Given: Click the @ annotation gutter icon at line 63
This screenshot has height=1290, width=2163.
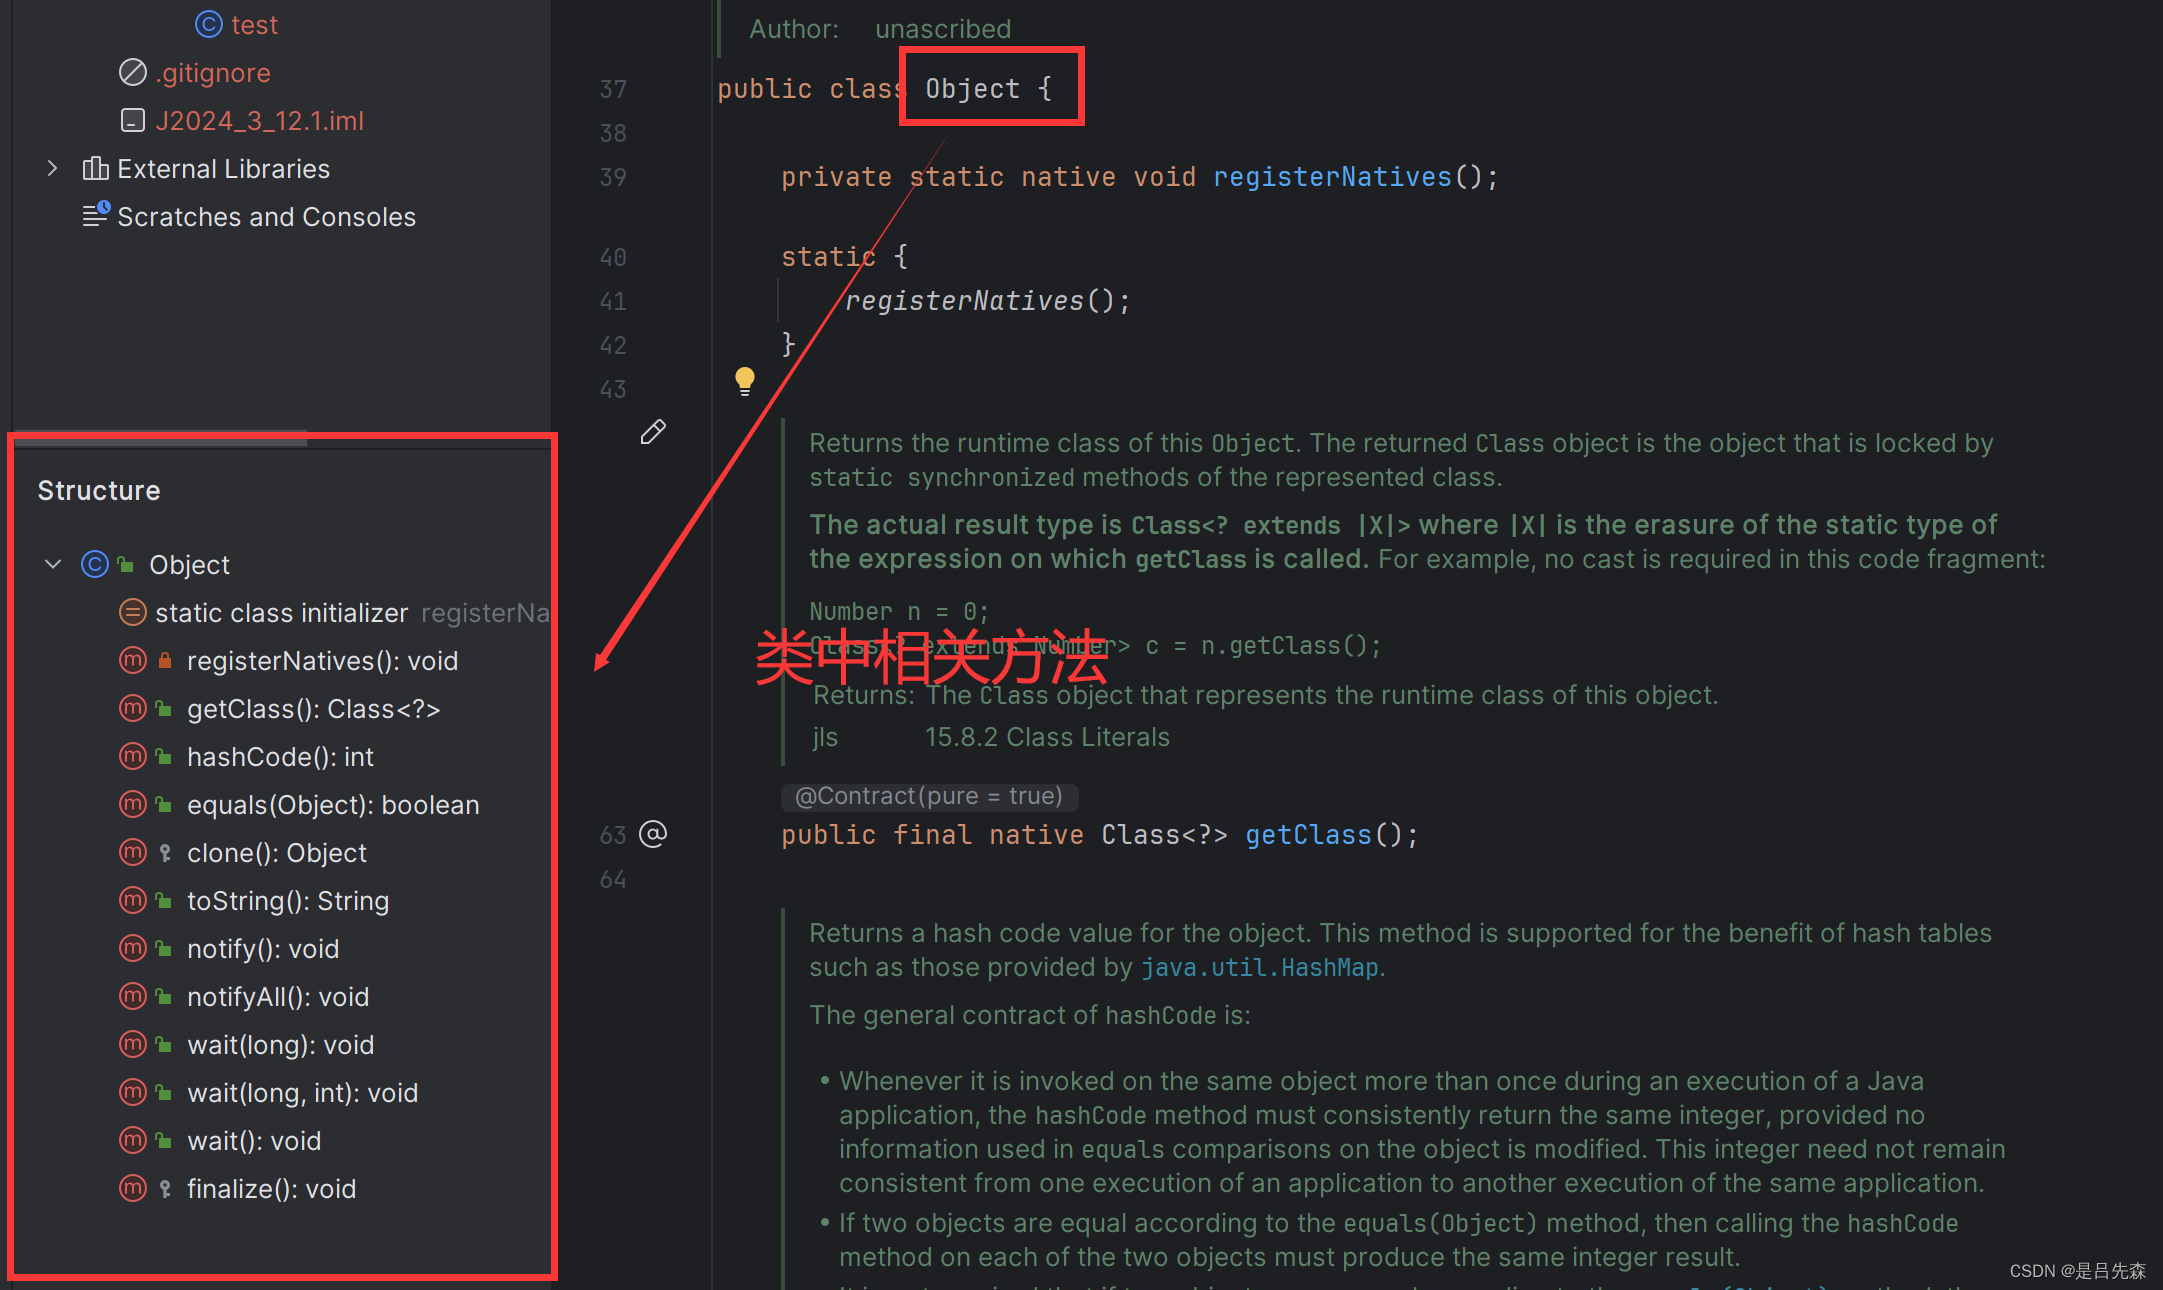Looking at the screenshot, I should point(653,834).
